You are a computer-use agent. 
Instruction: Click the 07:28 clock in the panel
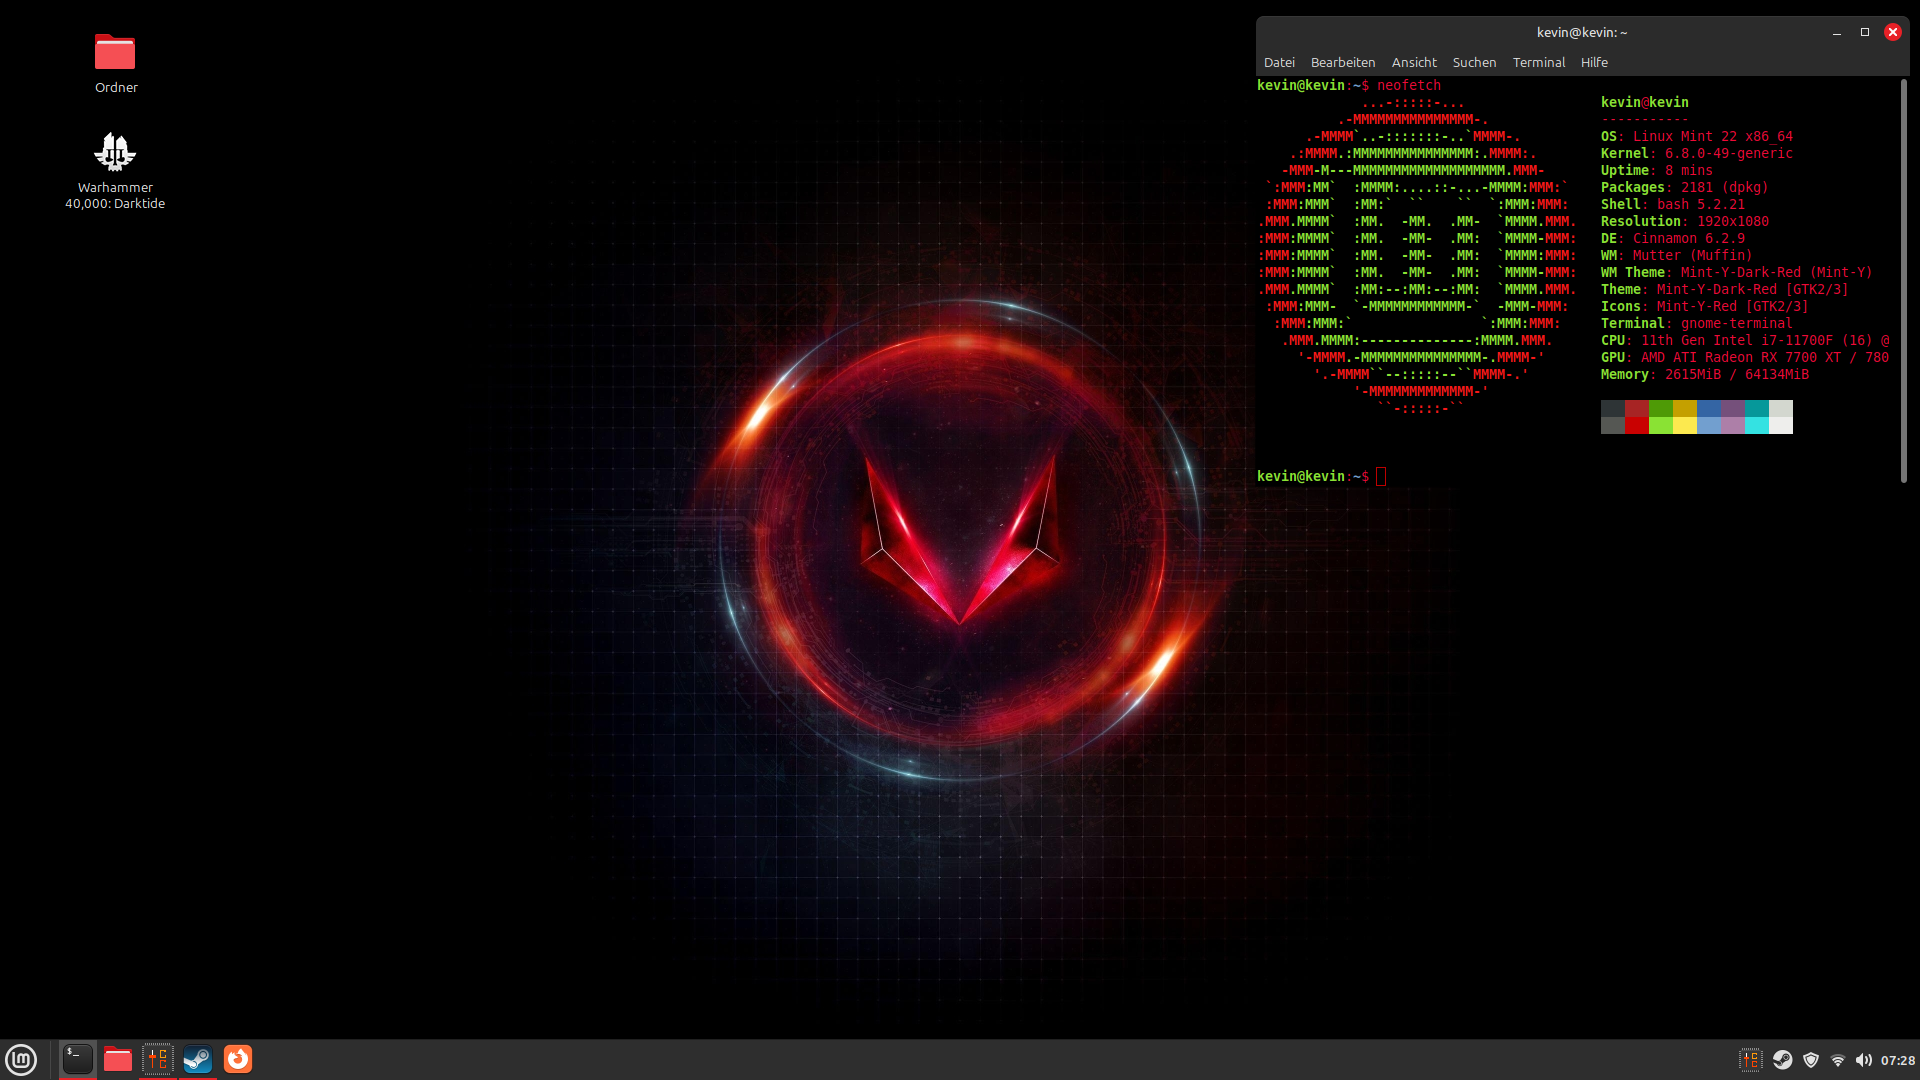pyautogui.click(x=1897, y=1060)
